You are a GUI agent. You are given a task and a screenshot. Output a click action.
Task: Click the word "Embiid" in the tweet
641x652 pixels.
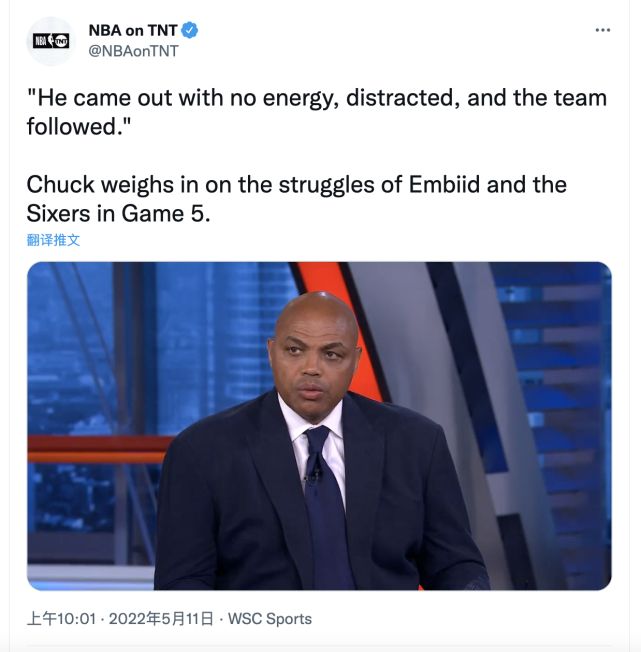(444, 184)
